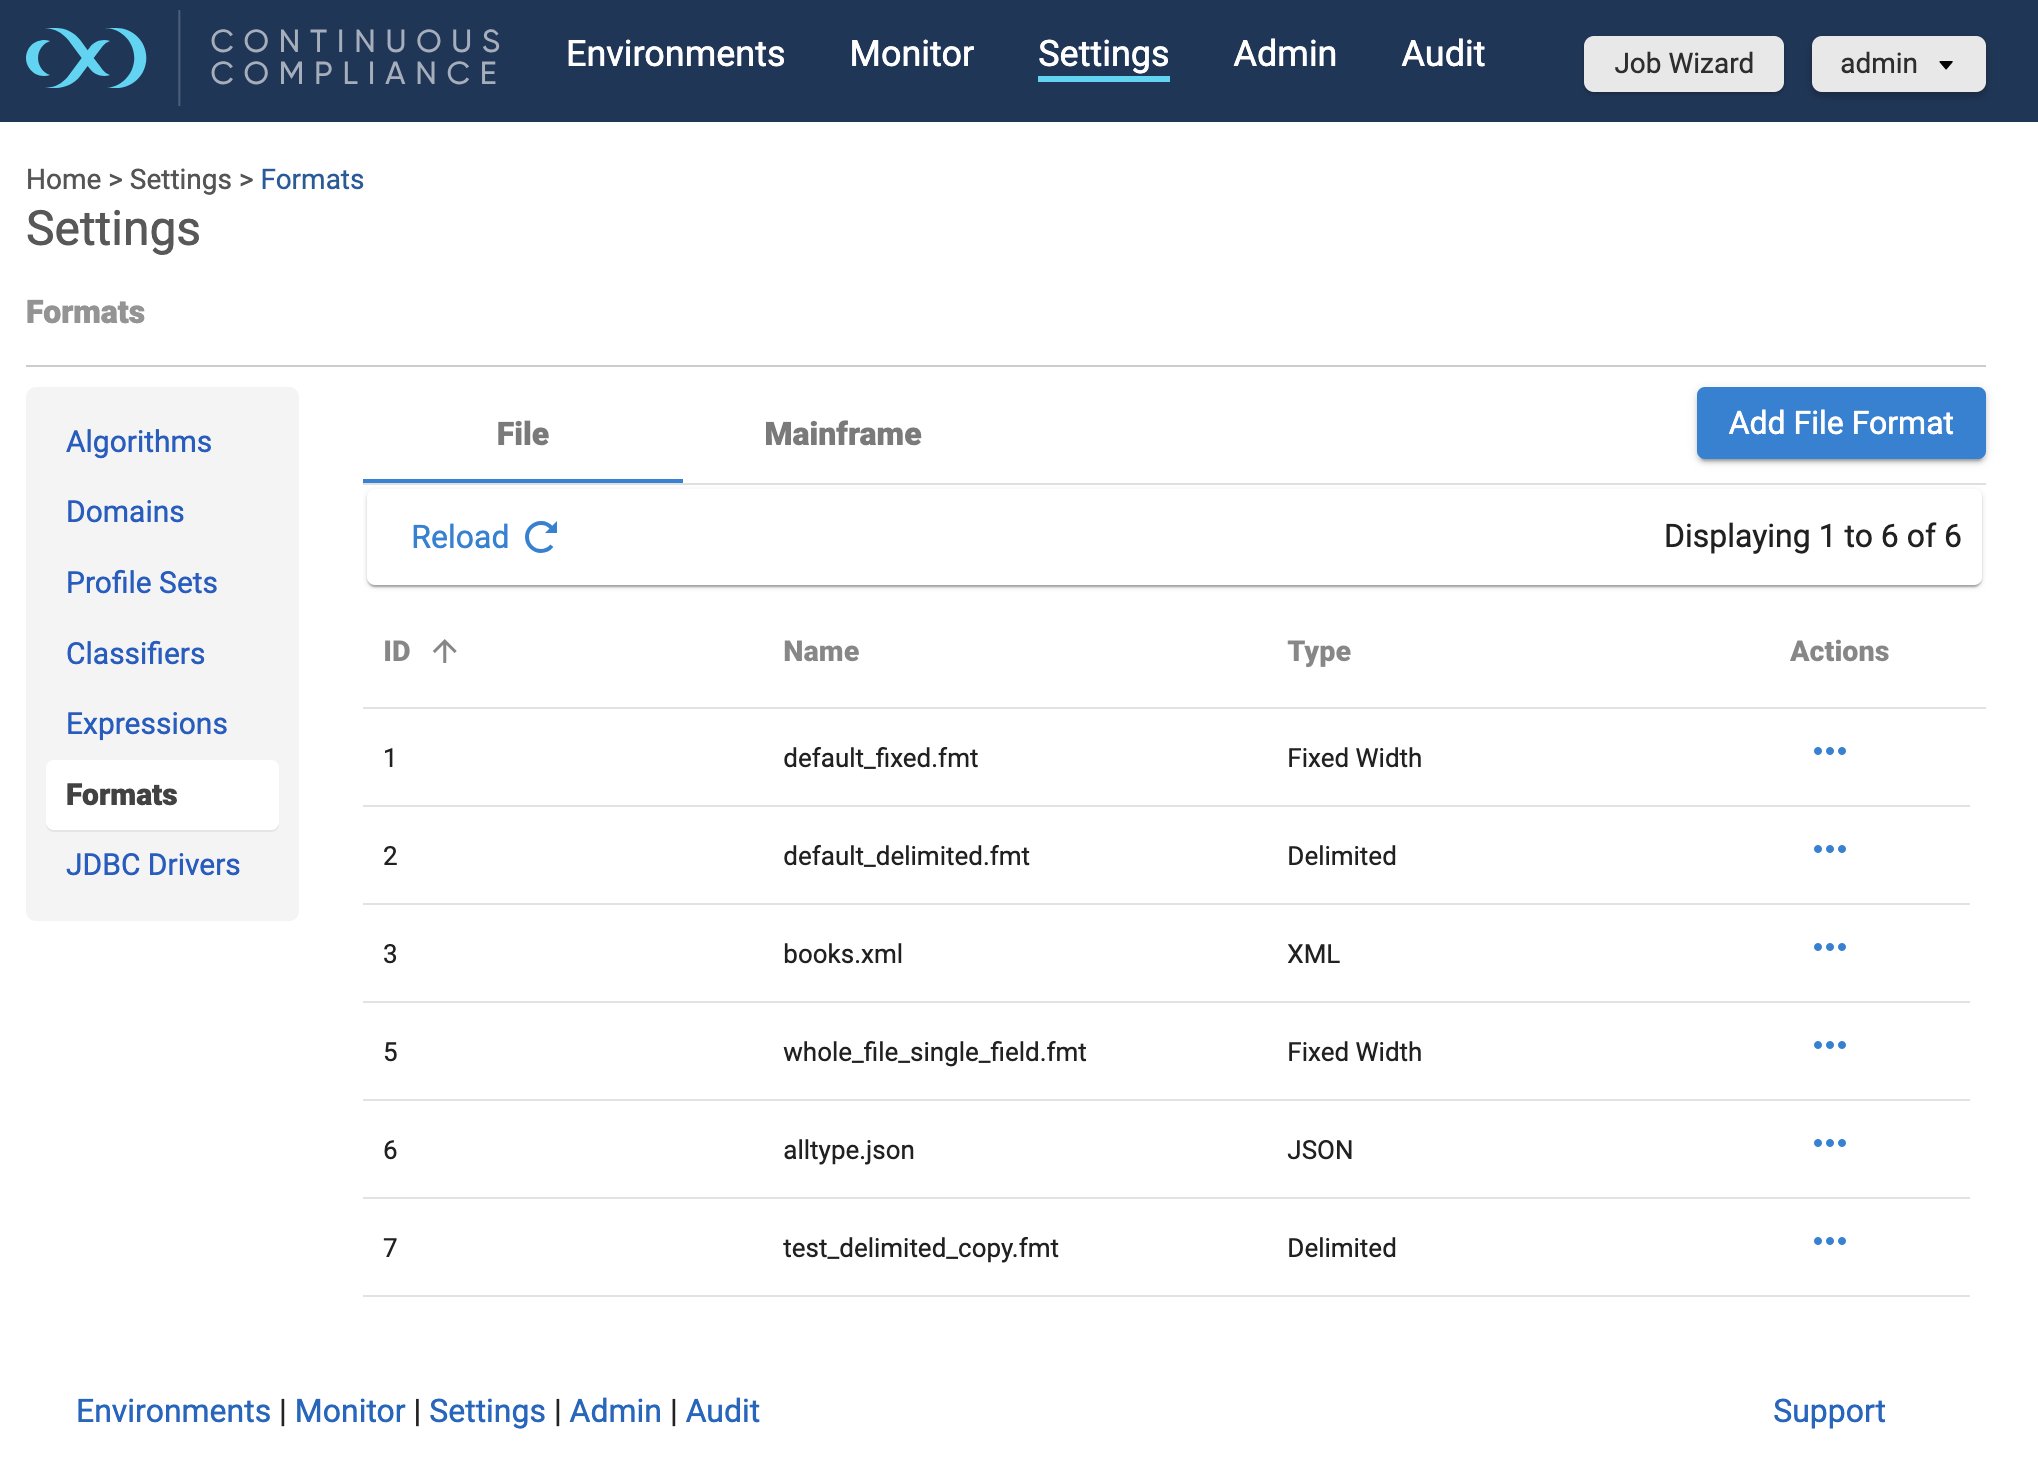2038x1458 pixels.
Task: Open JDBC Drivers settings page
Action: [153, 865]
